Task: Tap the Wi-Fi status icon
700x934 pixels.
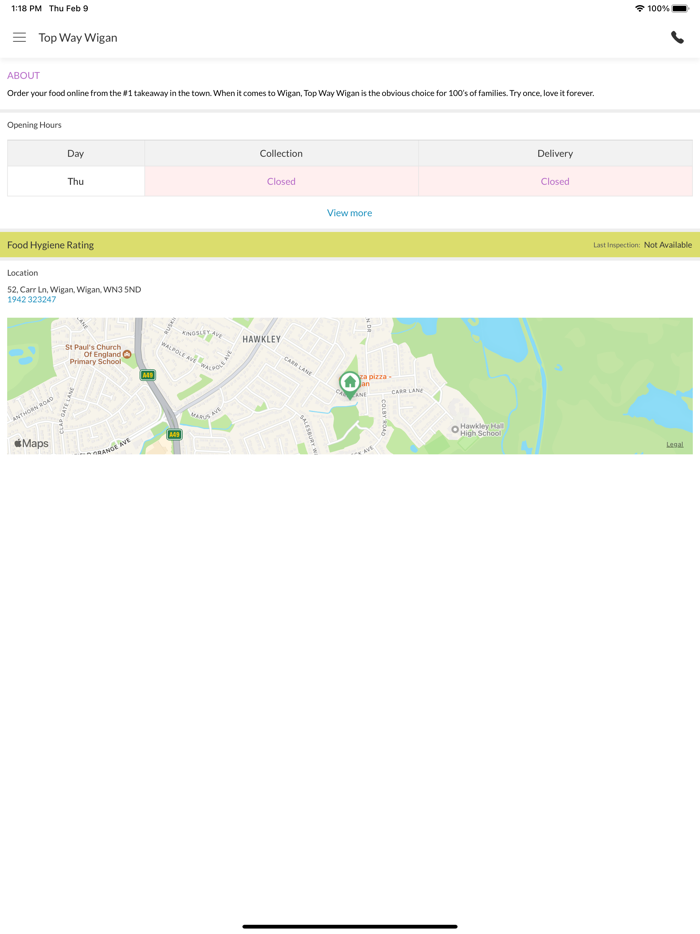Action: pyautogui.click(x=640, y=8)
